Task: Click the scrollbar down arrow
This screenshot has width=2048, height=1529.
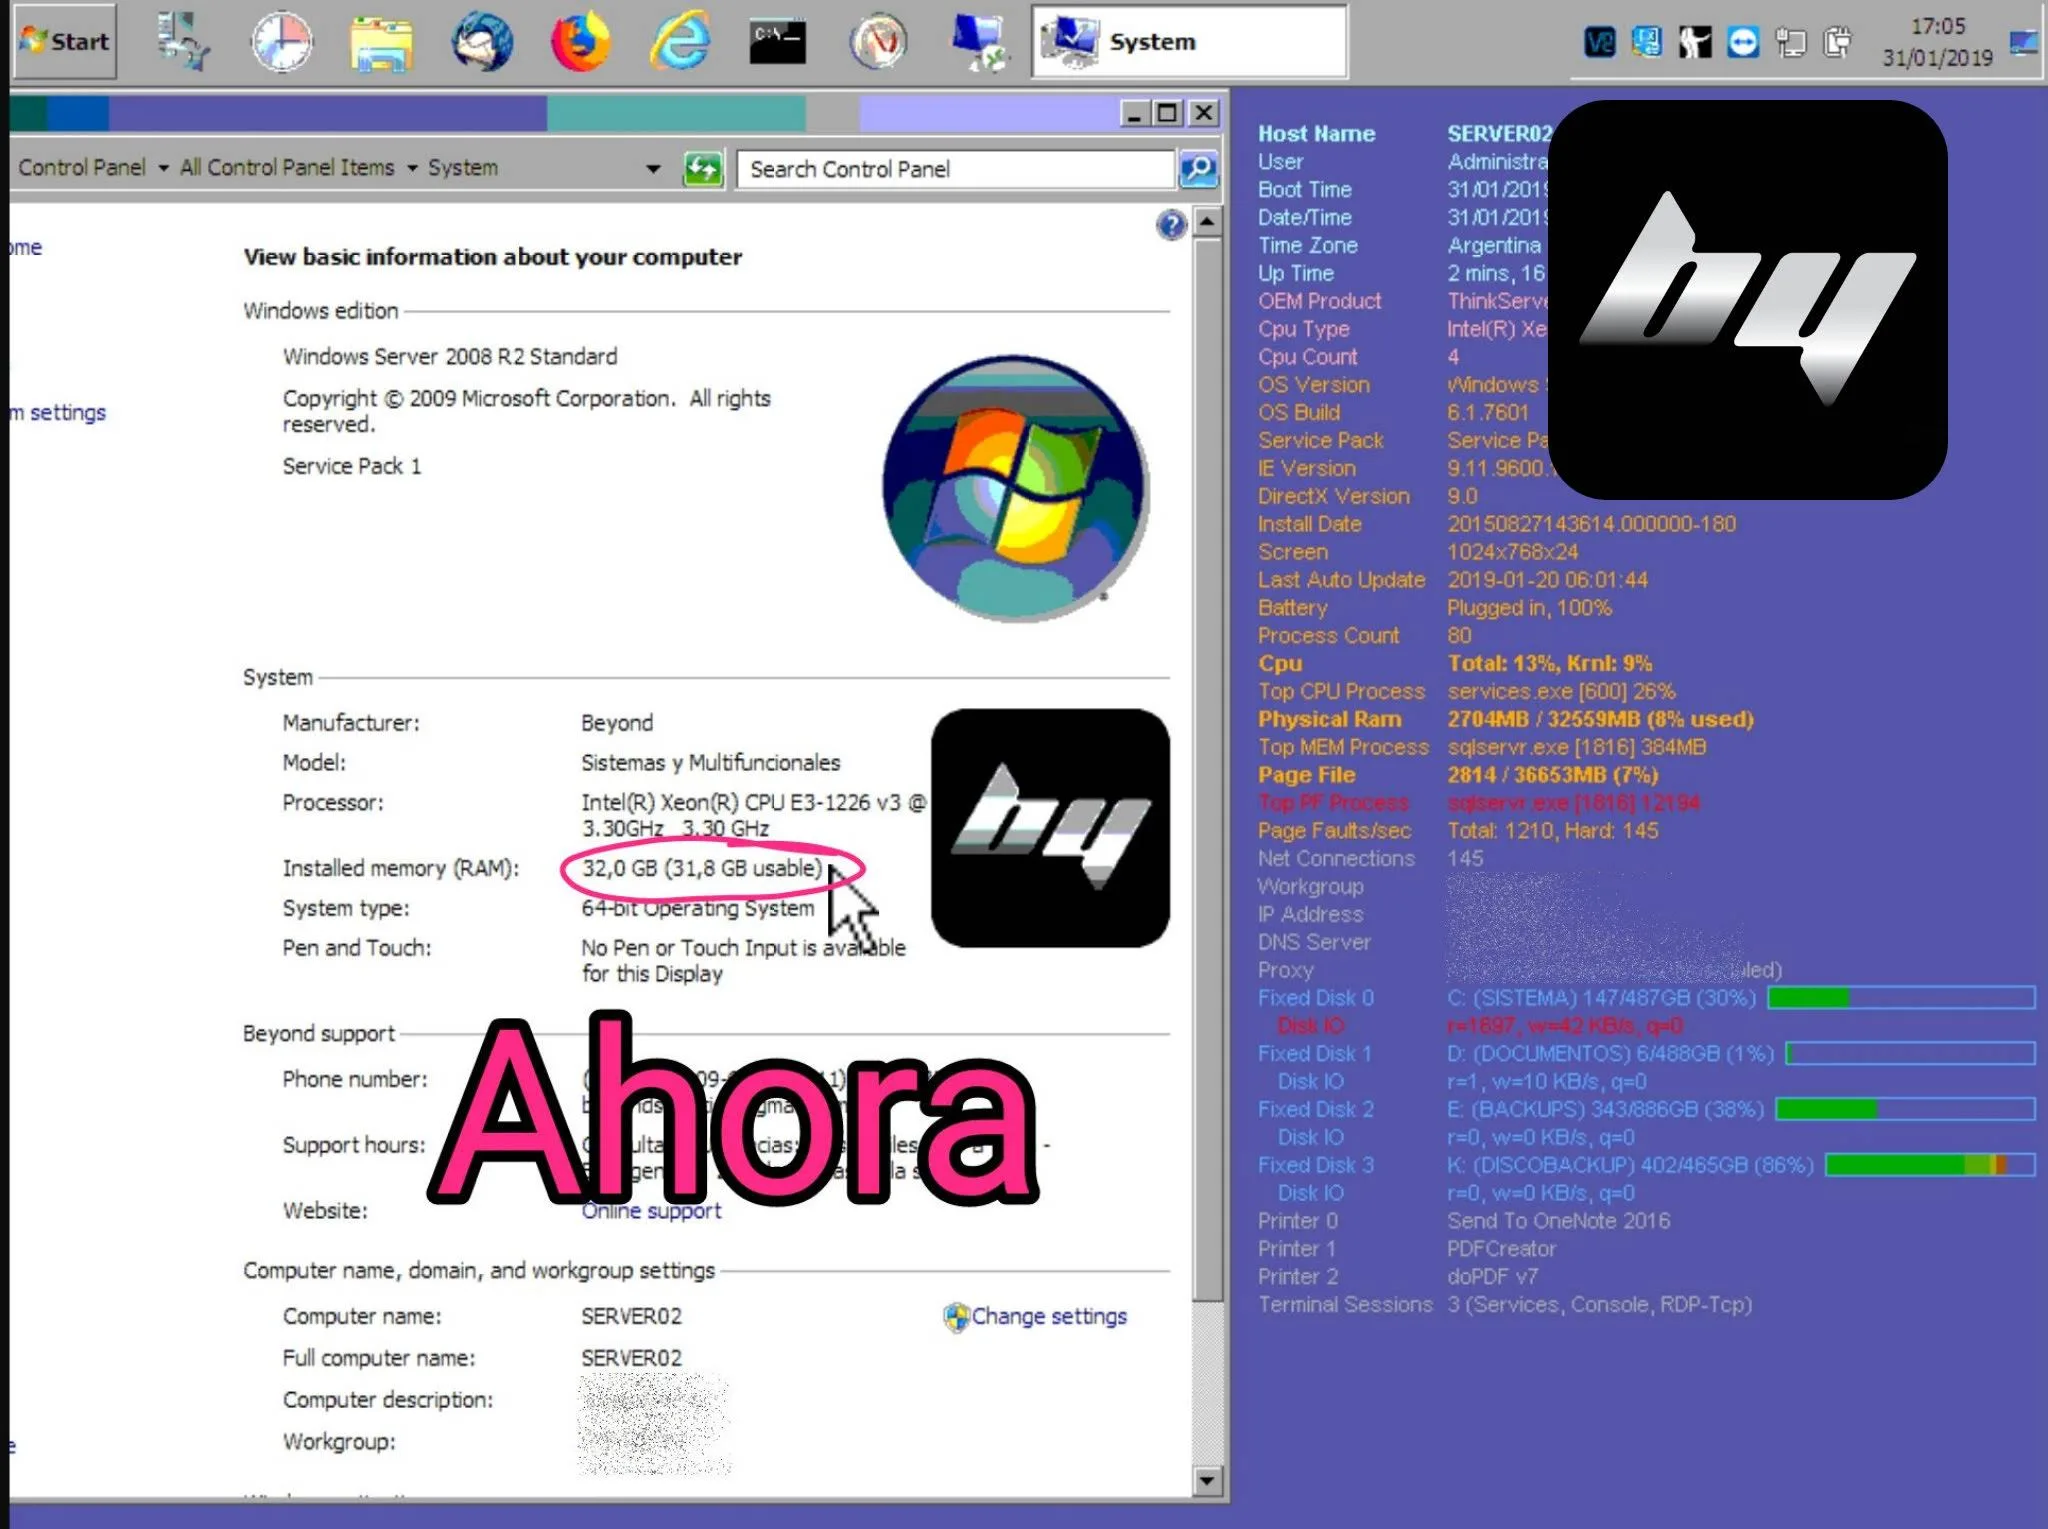Action: (x=1207, y=1479)
